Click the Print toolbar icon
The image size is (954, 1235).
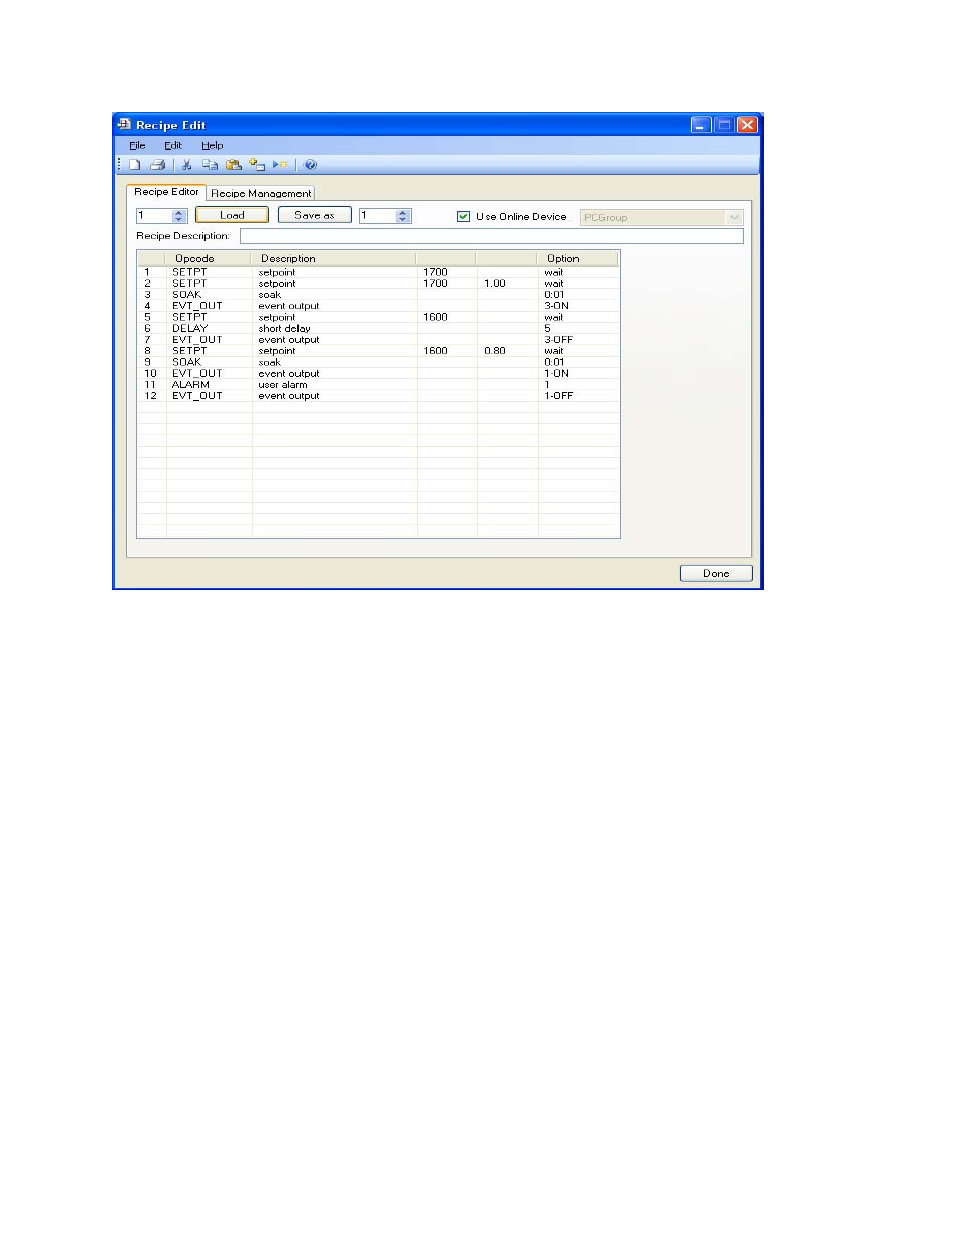coord(157,165)
